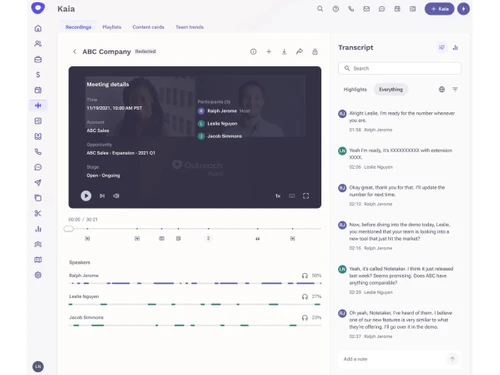This screenshot has height=375, width=500.
Task: Open the Settings gear icon in sidebar
Action: tap(38, 275)
